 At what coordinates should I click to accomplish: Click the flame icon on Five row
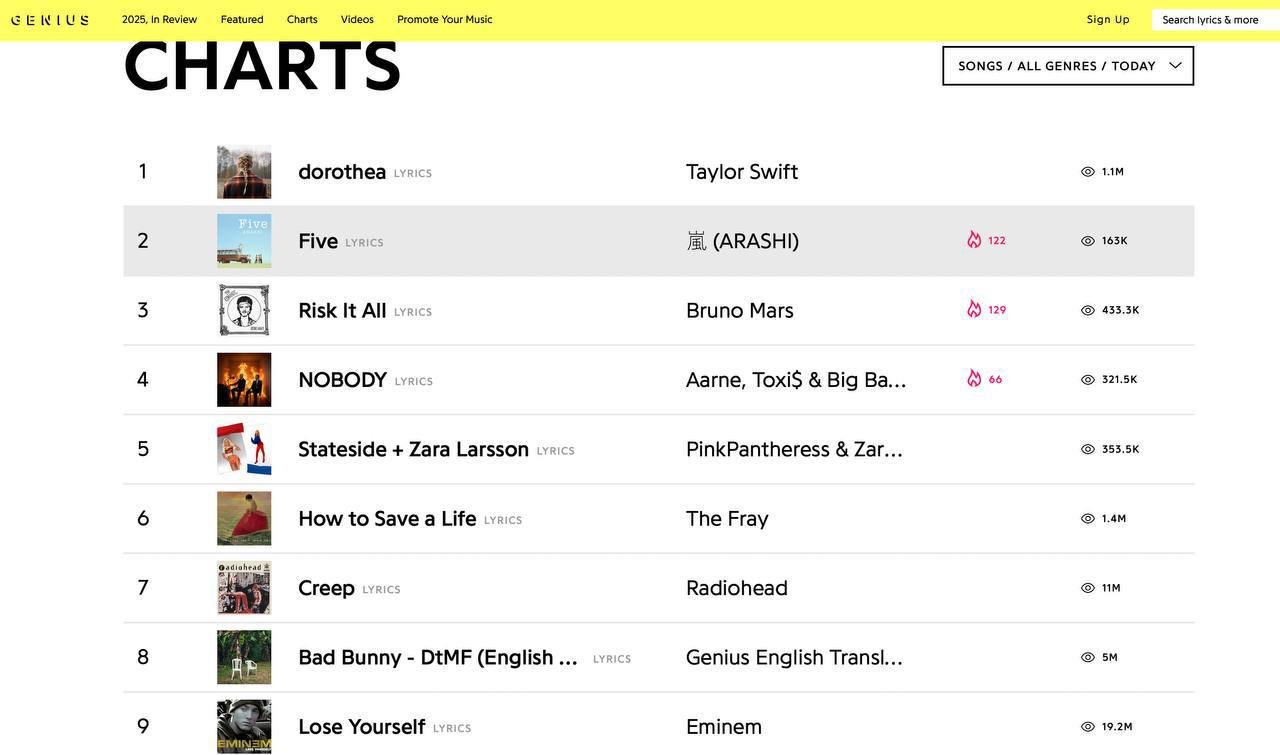pos(974,240)
